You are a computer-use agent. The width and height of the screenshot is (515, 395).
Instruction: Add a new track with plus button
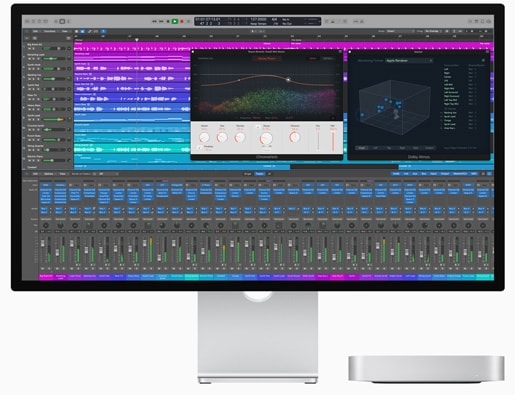[27, 38]
